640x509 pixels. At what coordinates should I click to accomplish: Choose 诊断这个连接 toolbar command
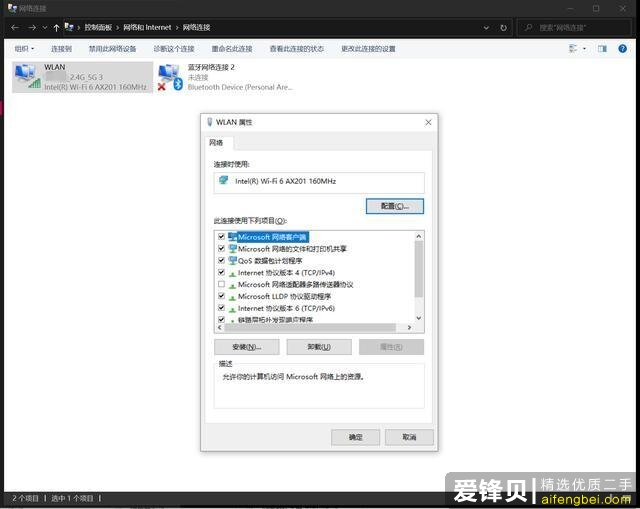(x=174, y=49)
